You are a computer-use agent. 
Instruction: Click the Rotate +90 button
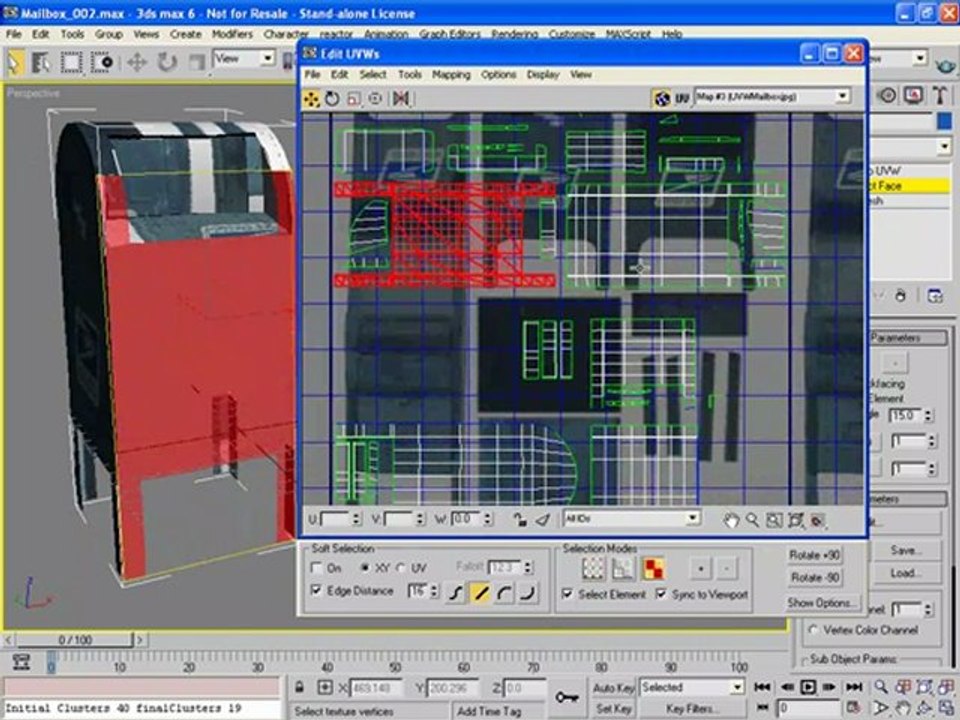(x=814, y=555)
